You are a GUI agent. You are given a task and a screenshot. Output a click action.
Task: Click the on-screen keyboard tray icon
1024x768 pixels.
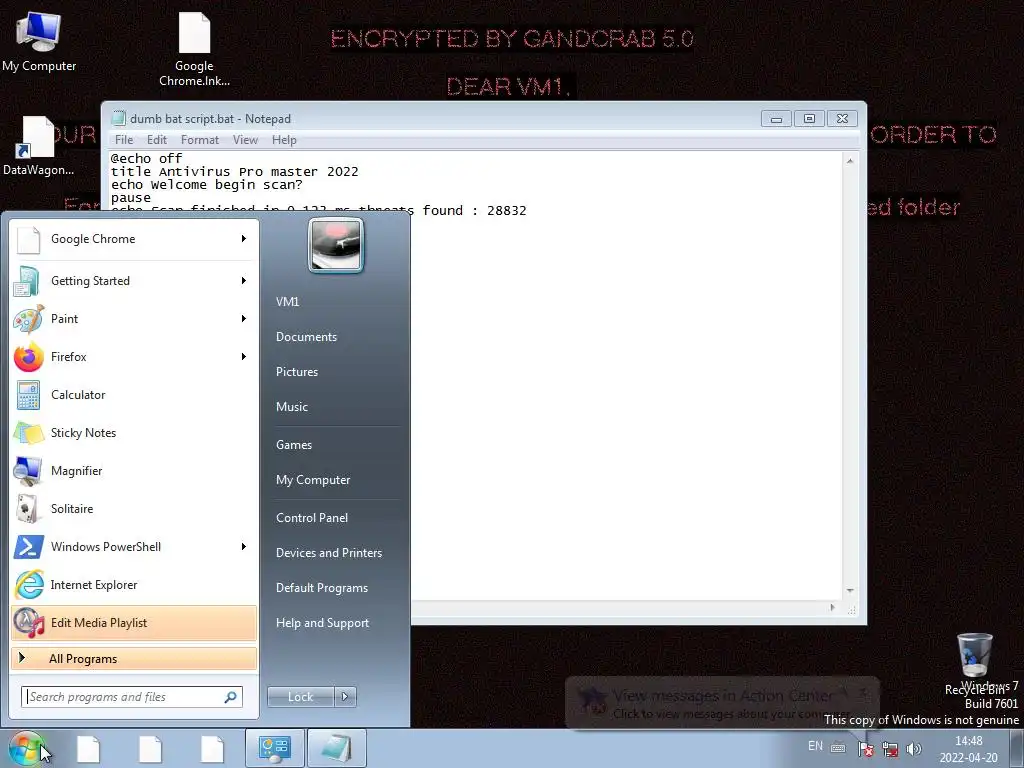[x=838, y=748]
